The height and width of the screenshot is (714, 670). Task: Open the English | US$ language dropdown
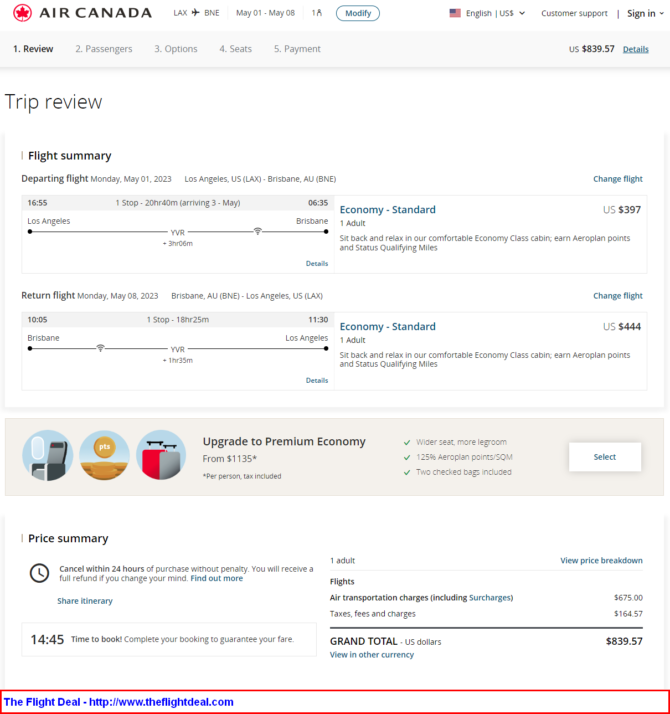point(495,13)
